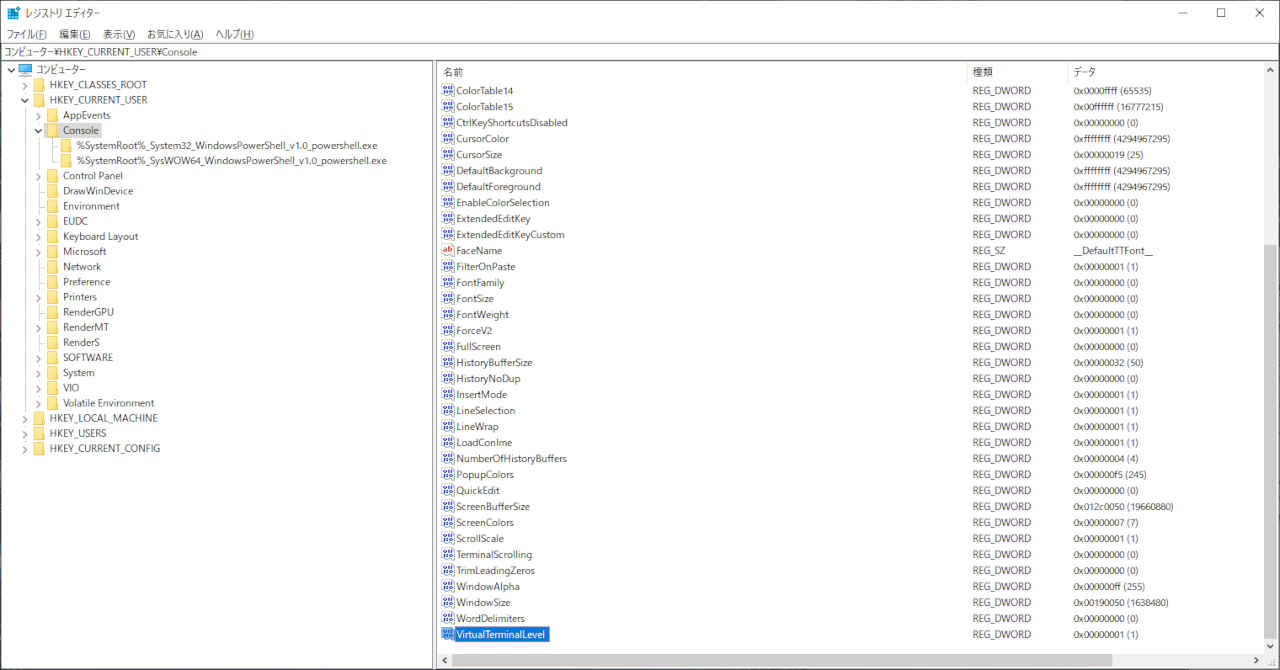Select the Environment key in tree
This screenshot has width=1280, height=670.
click(x=91, y=207)
